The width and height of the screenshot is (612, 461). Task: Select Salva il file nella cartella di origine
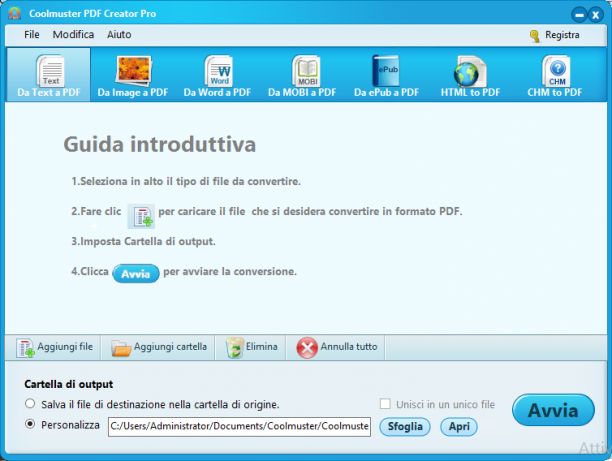point(30,404)
